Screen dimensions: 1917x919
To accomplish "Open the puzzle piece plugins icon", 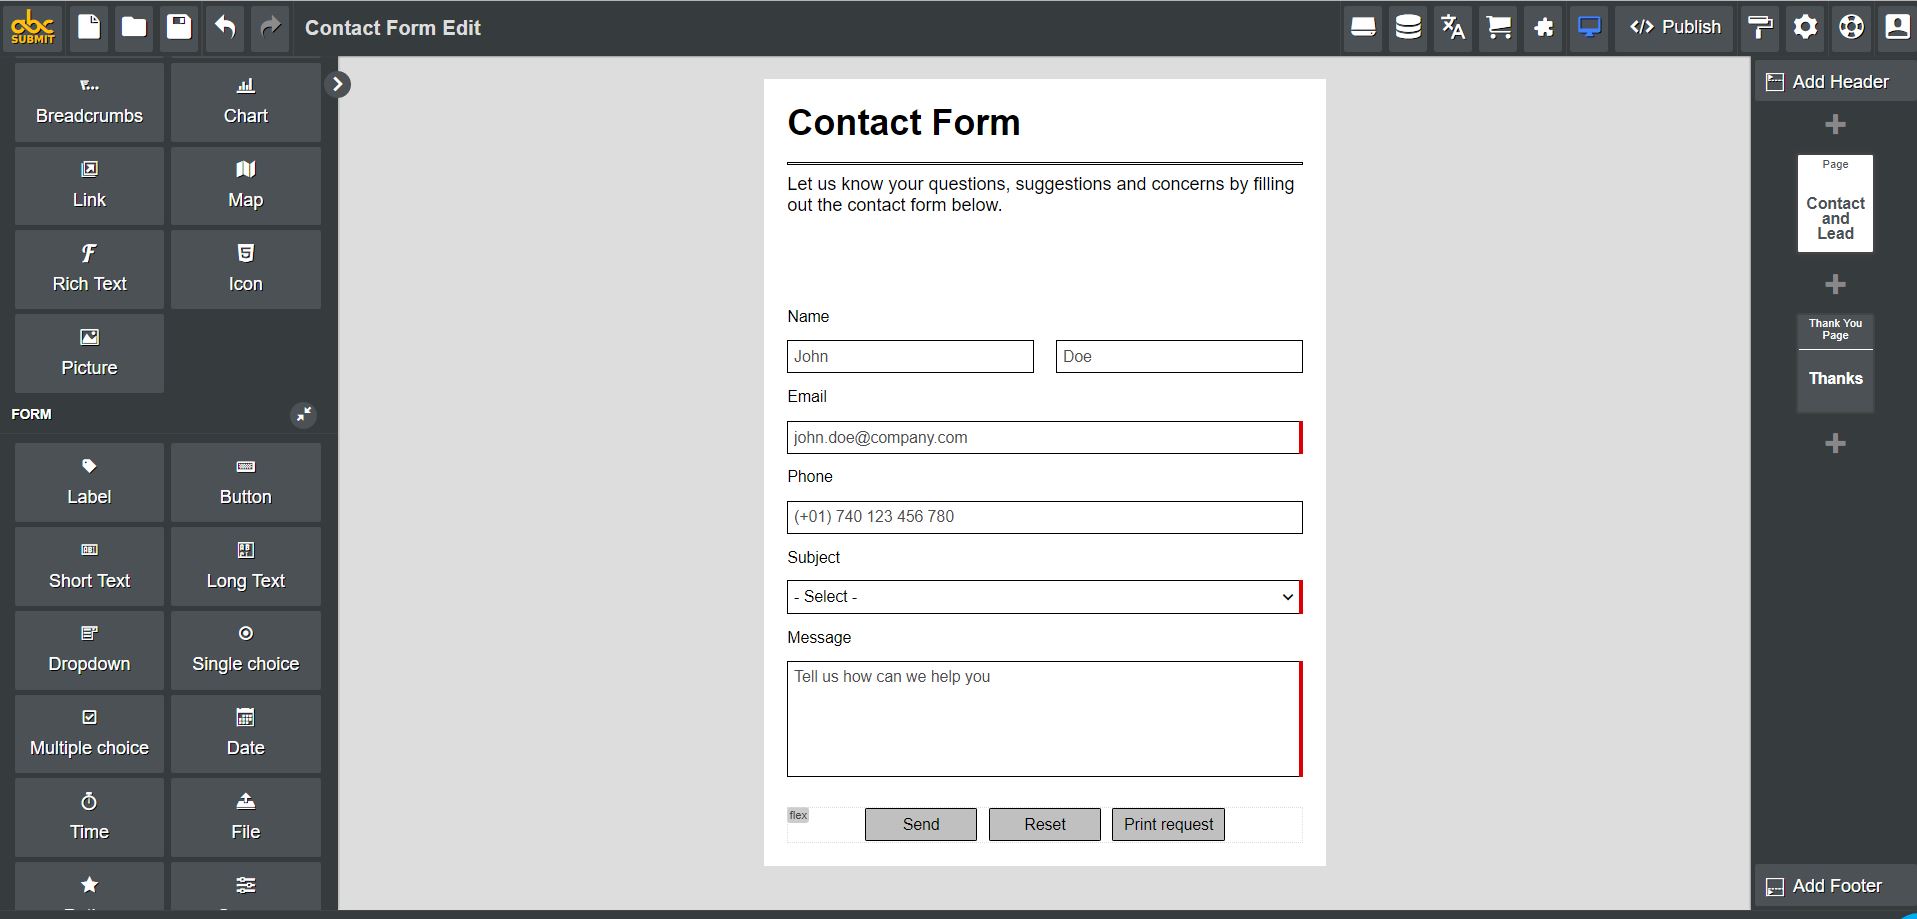I will [x=1544, y=27].
